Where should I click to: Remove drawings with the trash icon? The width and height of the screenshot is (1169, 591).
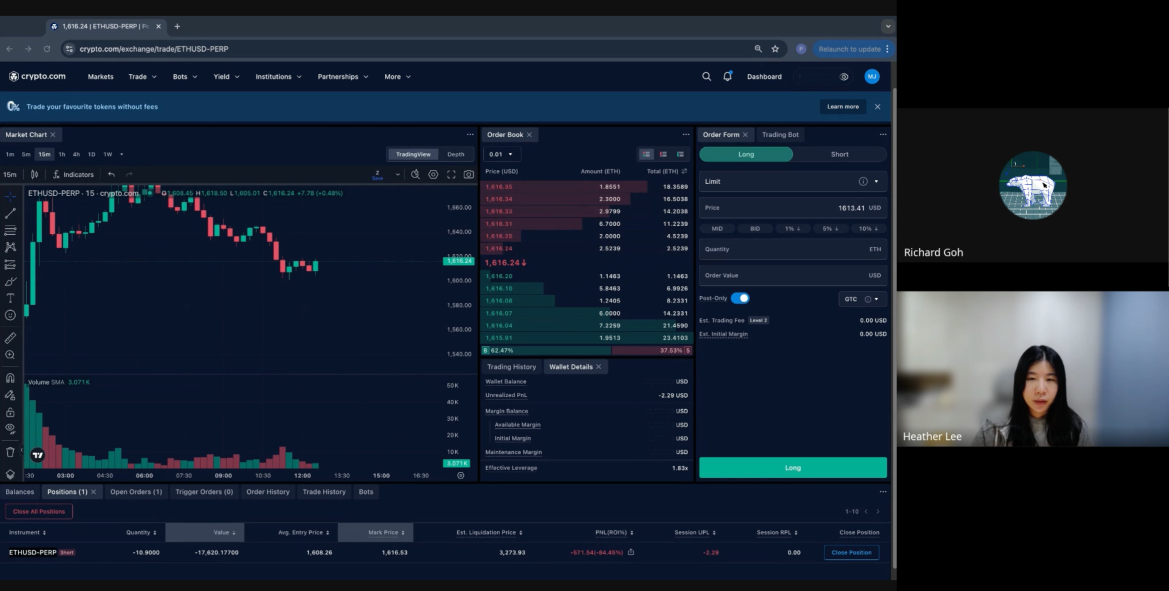[x=10, y=452]
